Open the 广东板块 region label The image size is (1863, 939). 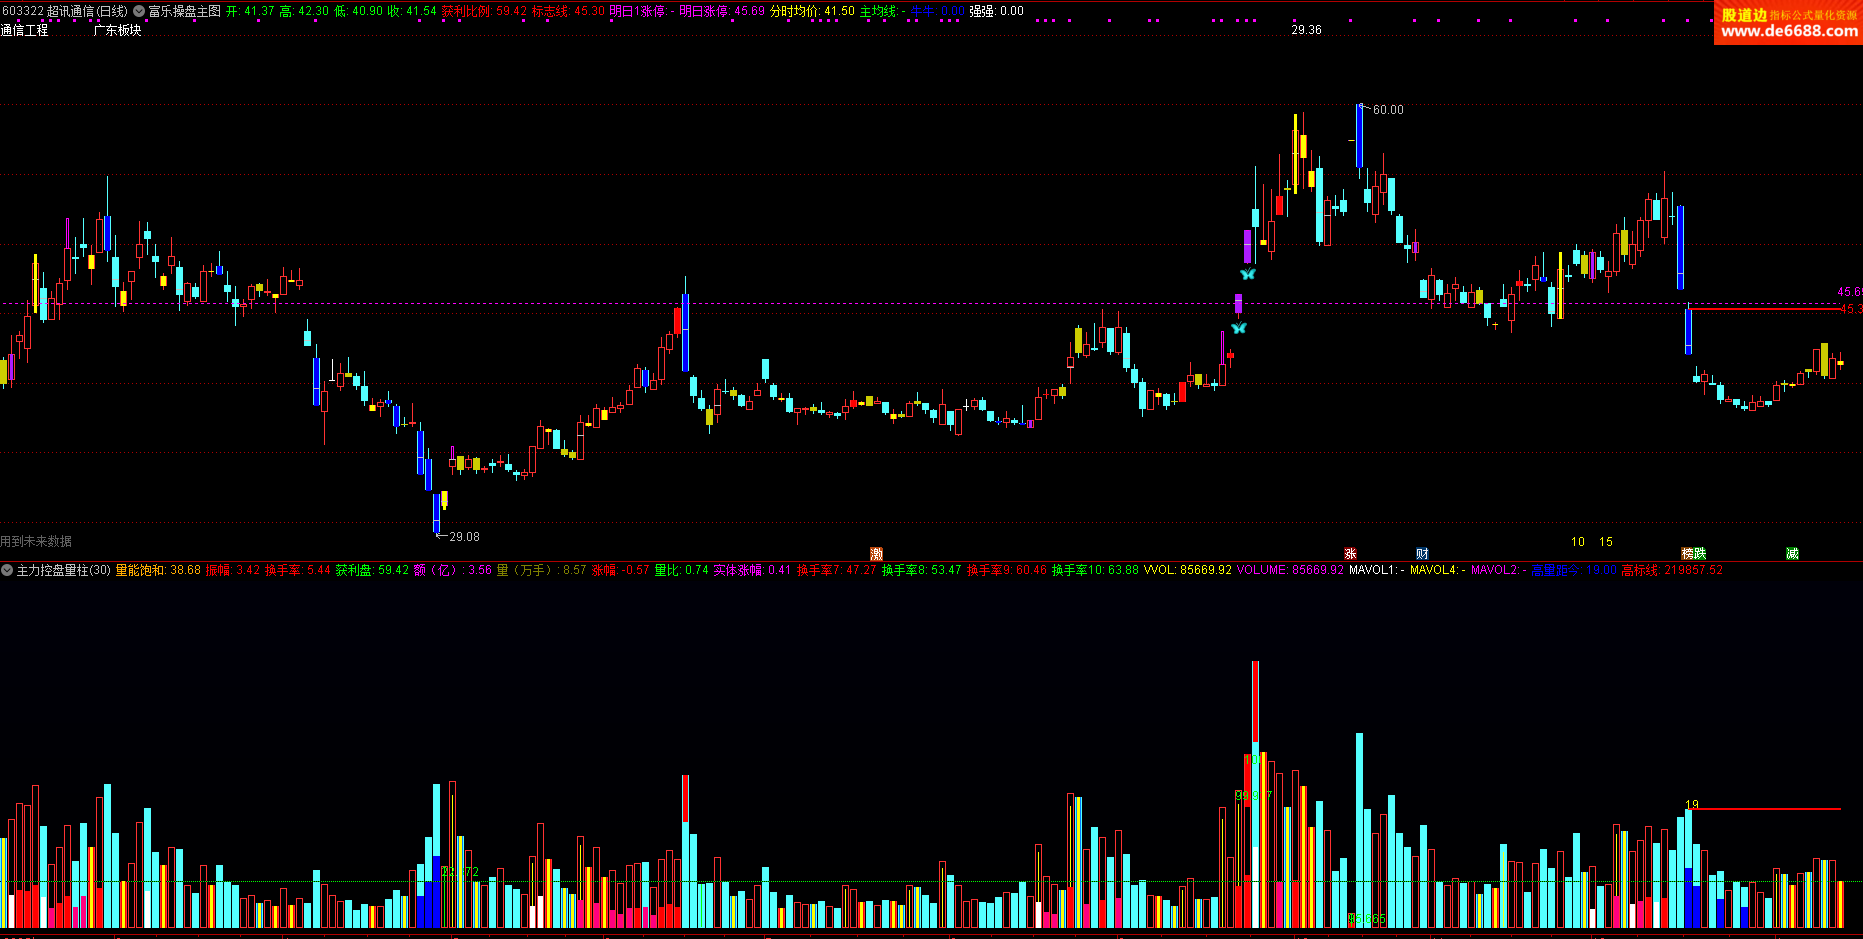point(117,31)
